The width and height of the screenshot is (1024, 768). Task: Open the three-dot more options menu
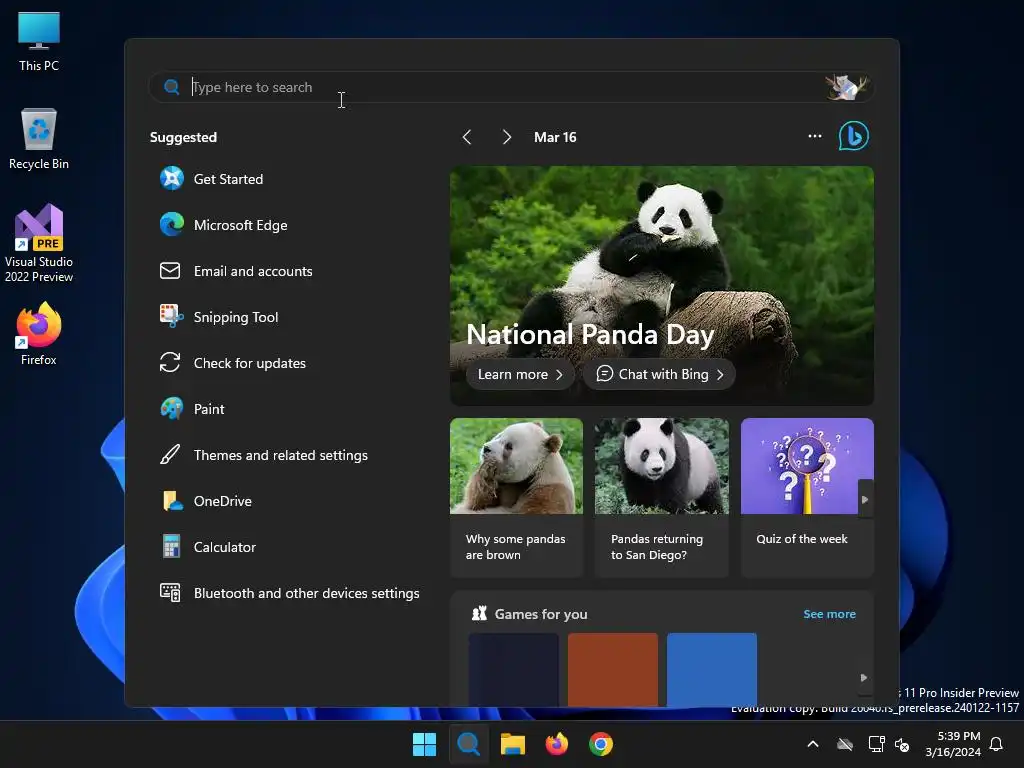[814, 136]
